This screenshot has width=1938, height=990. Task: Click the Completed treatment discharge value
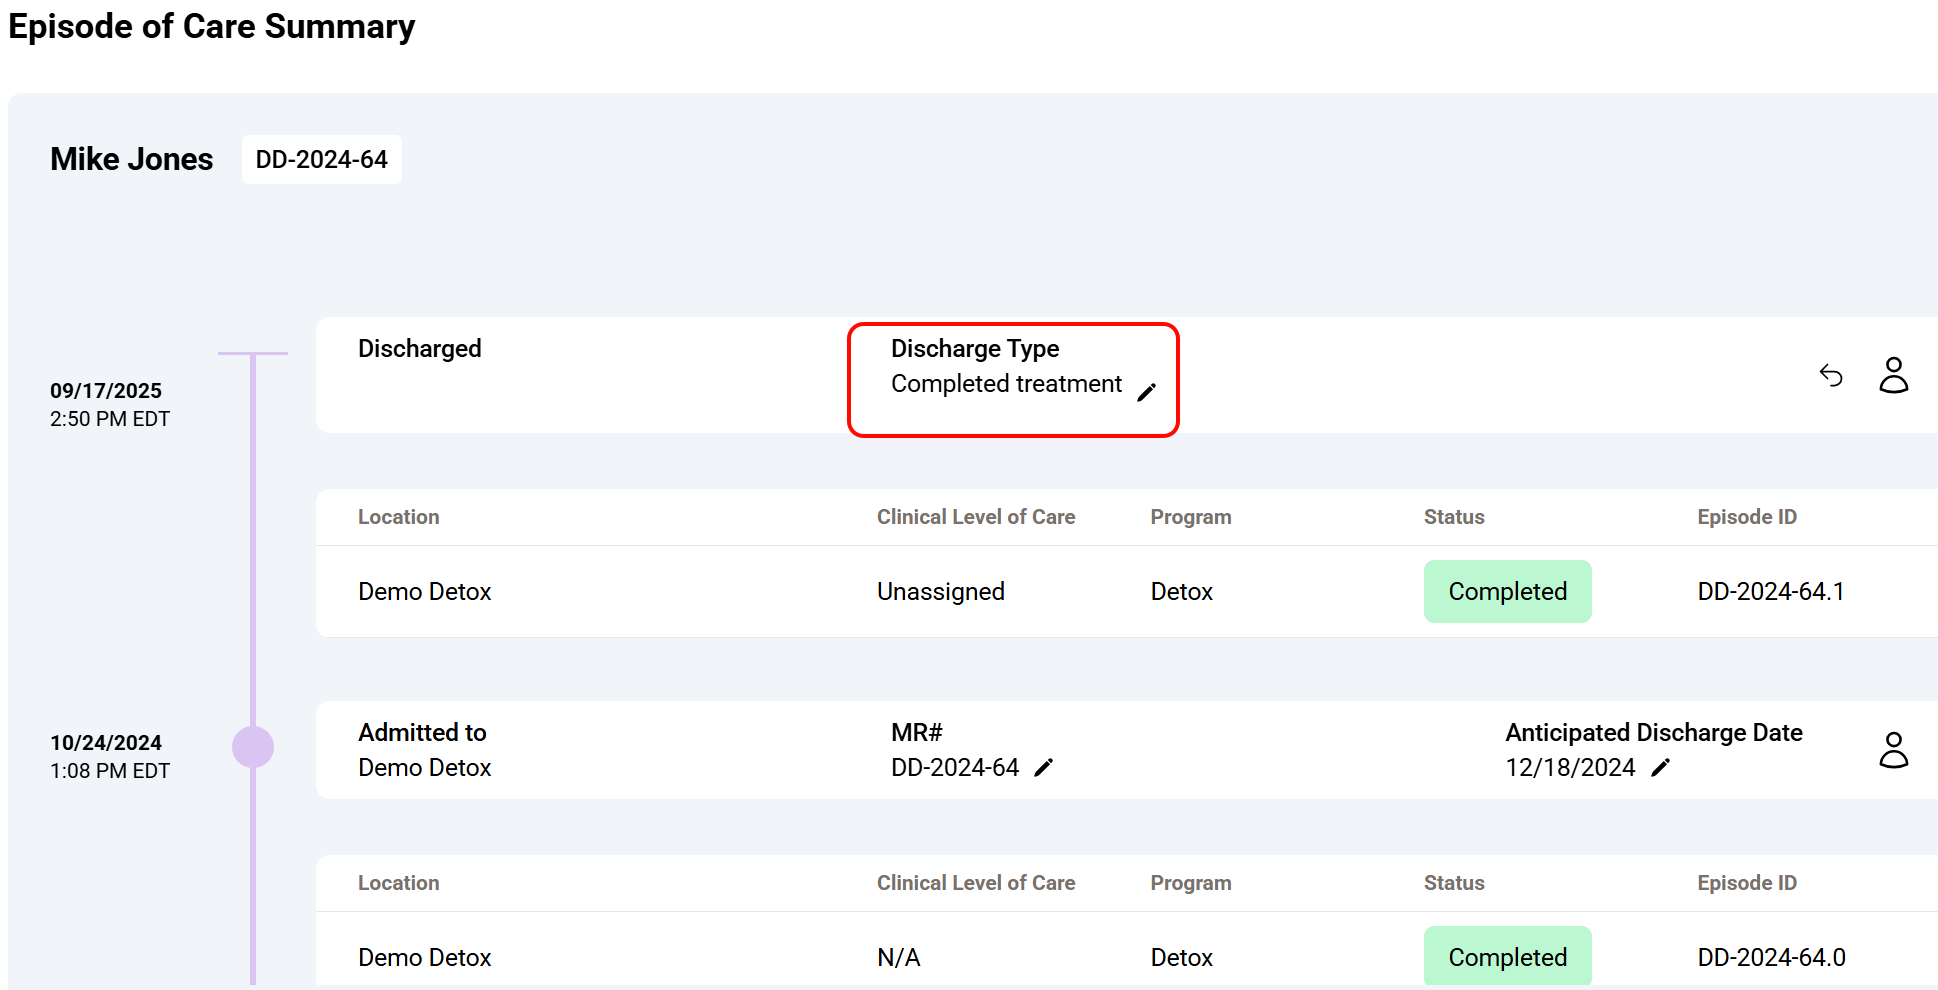pyautogui.click(x=1006, y=384)
